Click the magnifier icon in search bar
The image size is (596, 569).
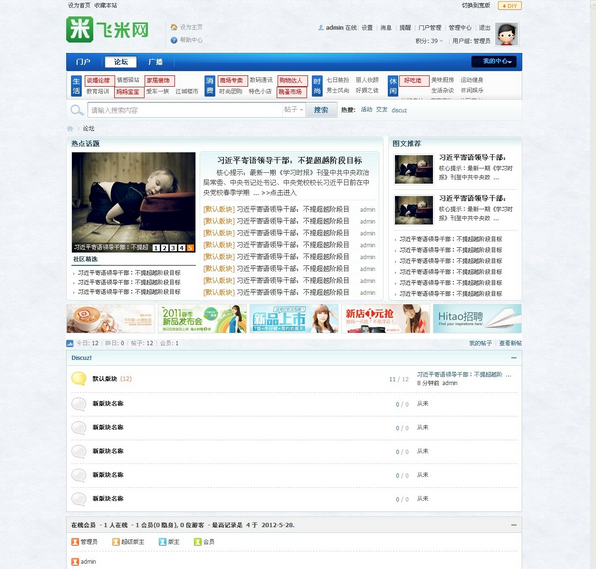77,110
